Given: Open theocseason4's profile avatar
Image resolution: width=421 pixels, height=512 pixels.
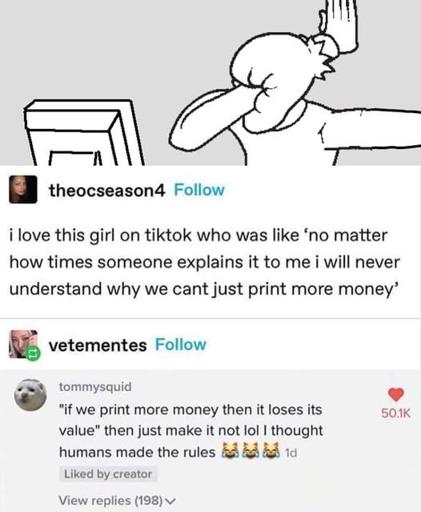Looking at the screenshot, I should (x=23, y=190).
